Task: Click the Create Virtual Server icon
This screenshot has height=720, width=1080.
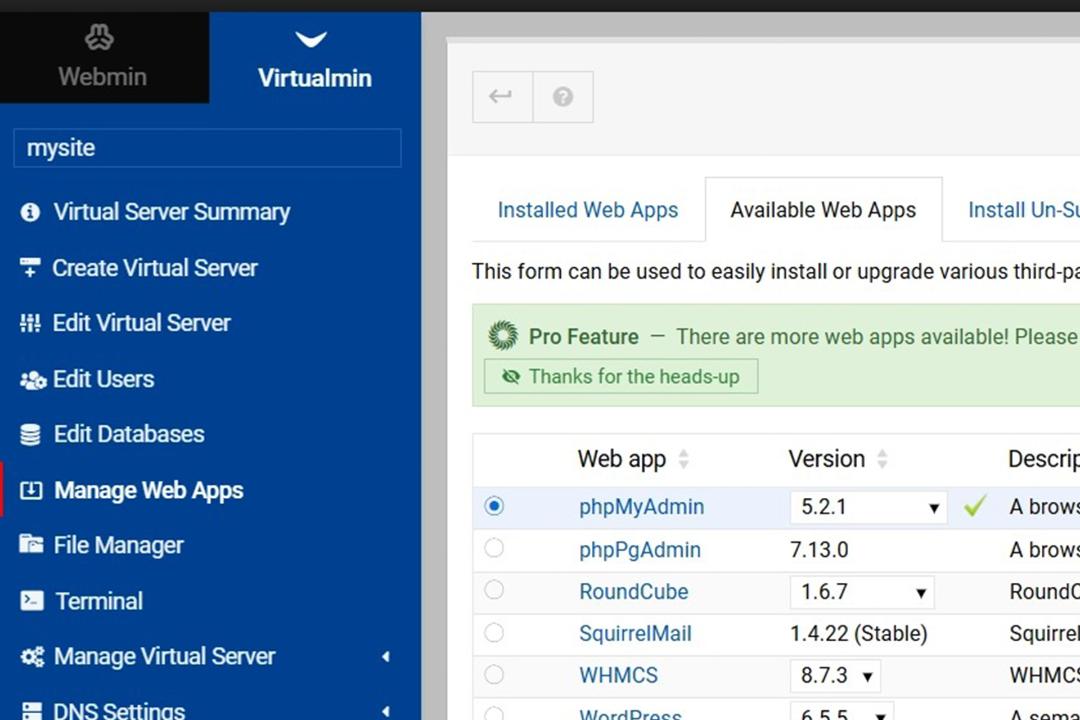Action: [x=30, y=268]
